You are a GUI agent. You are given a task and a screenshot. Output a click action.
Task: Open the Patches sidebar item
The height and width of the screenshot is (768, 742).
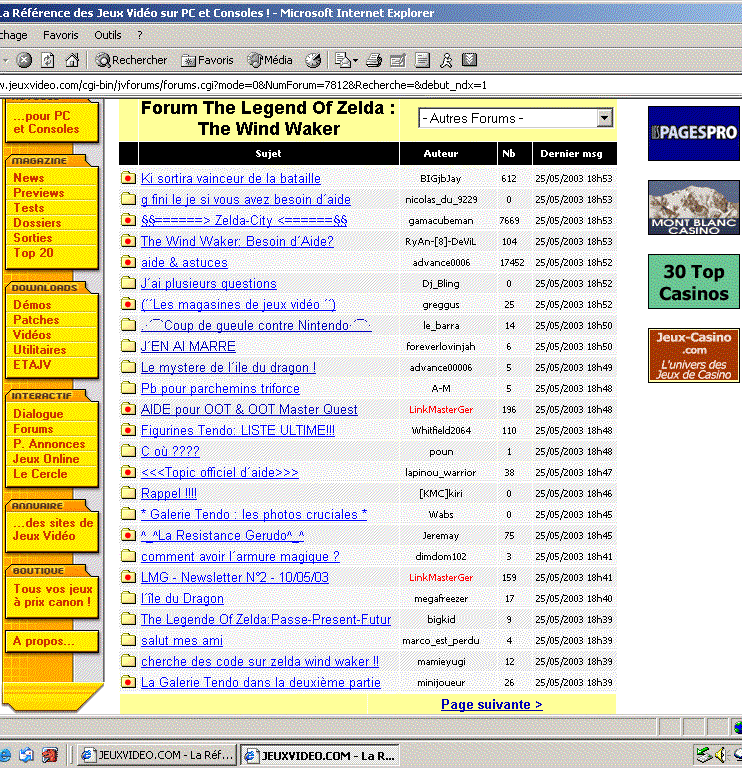pos(36,320)
